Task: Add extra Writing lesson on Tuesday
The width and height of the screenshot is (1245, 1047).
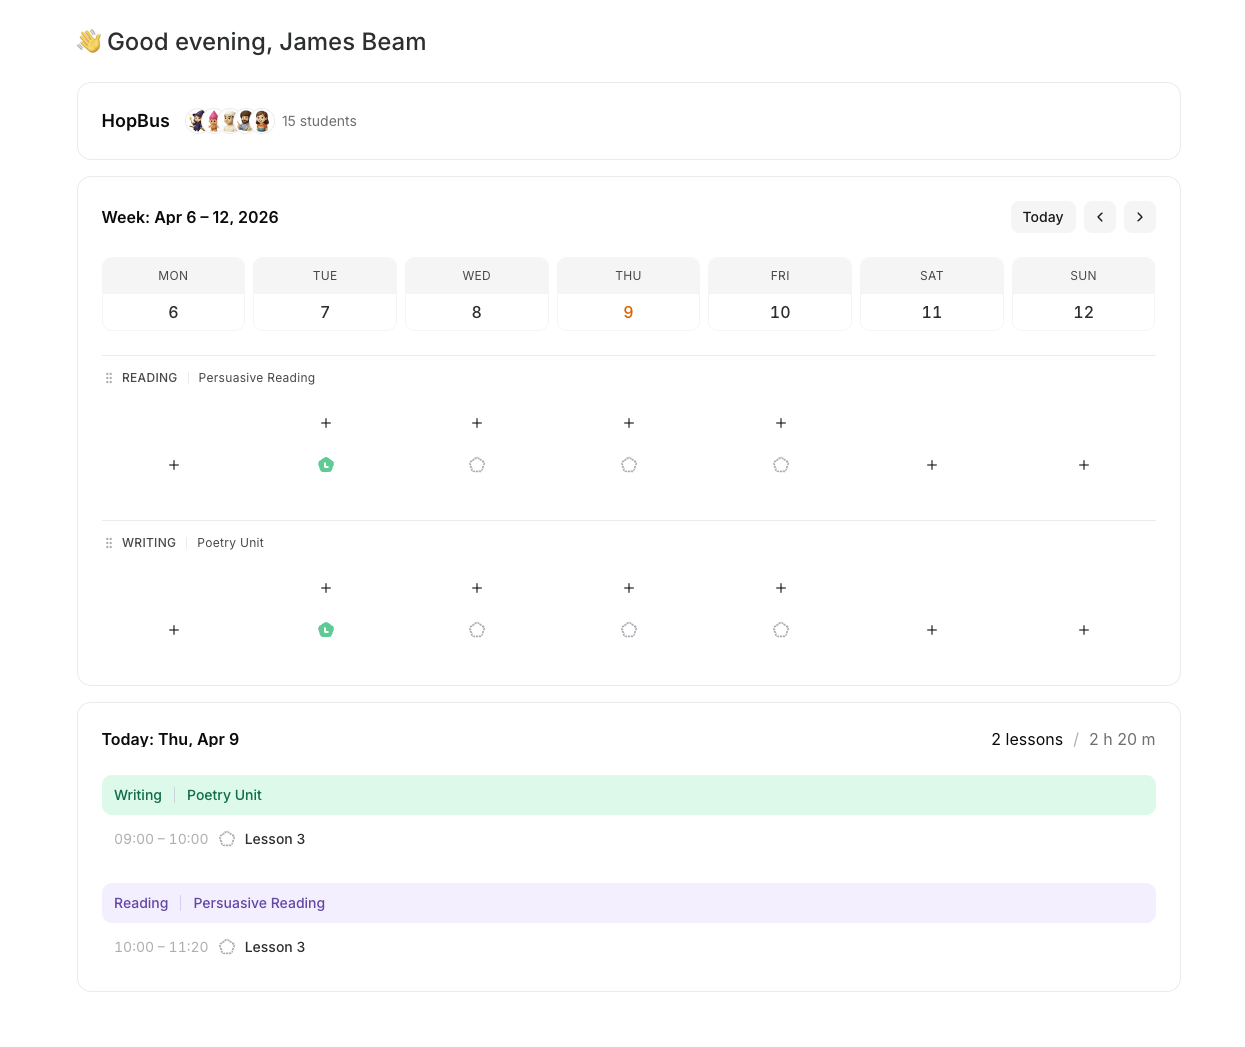Action: point(326,588)
